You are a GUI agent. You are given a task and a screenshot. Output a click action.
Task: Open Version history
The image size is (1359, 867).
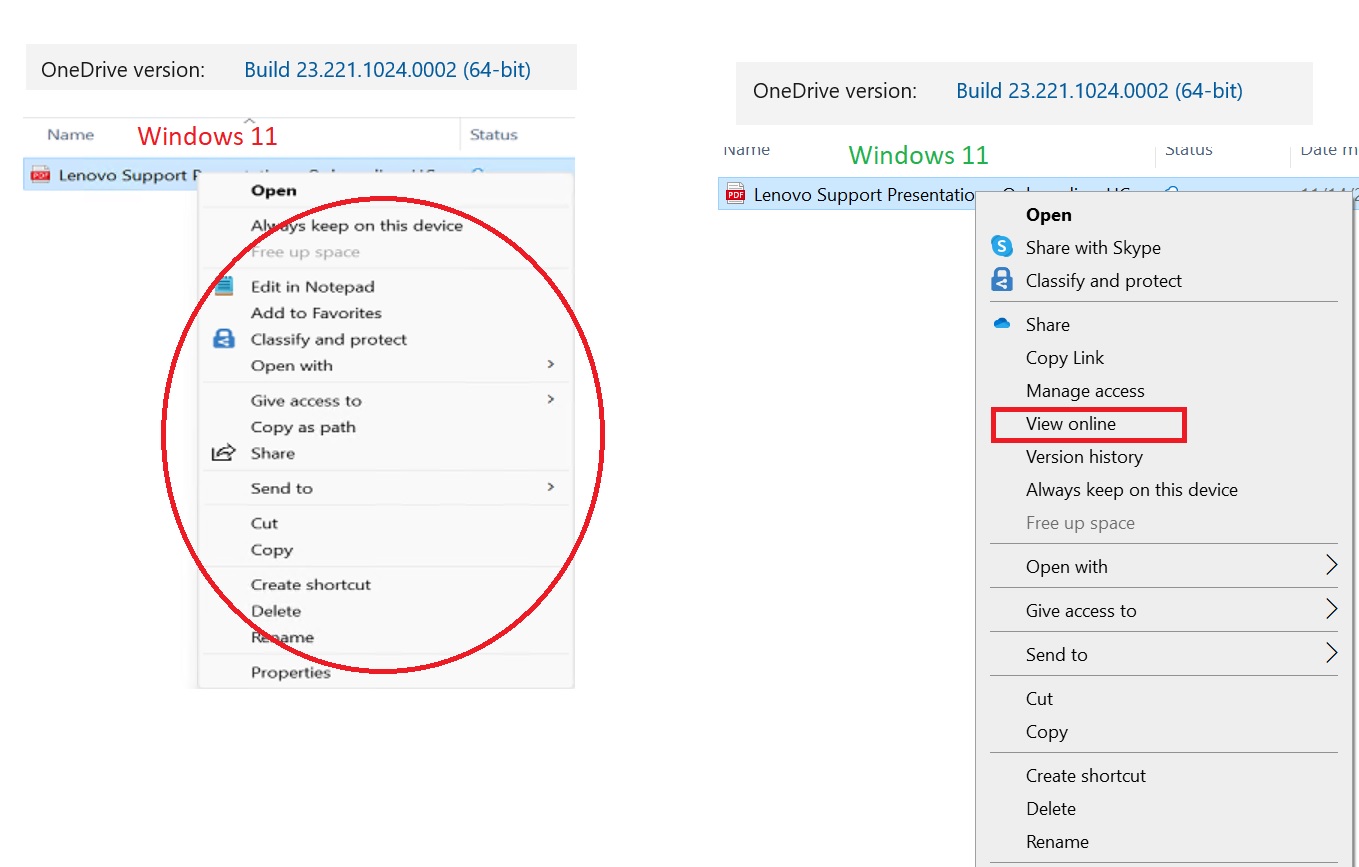pos(1084,456)
